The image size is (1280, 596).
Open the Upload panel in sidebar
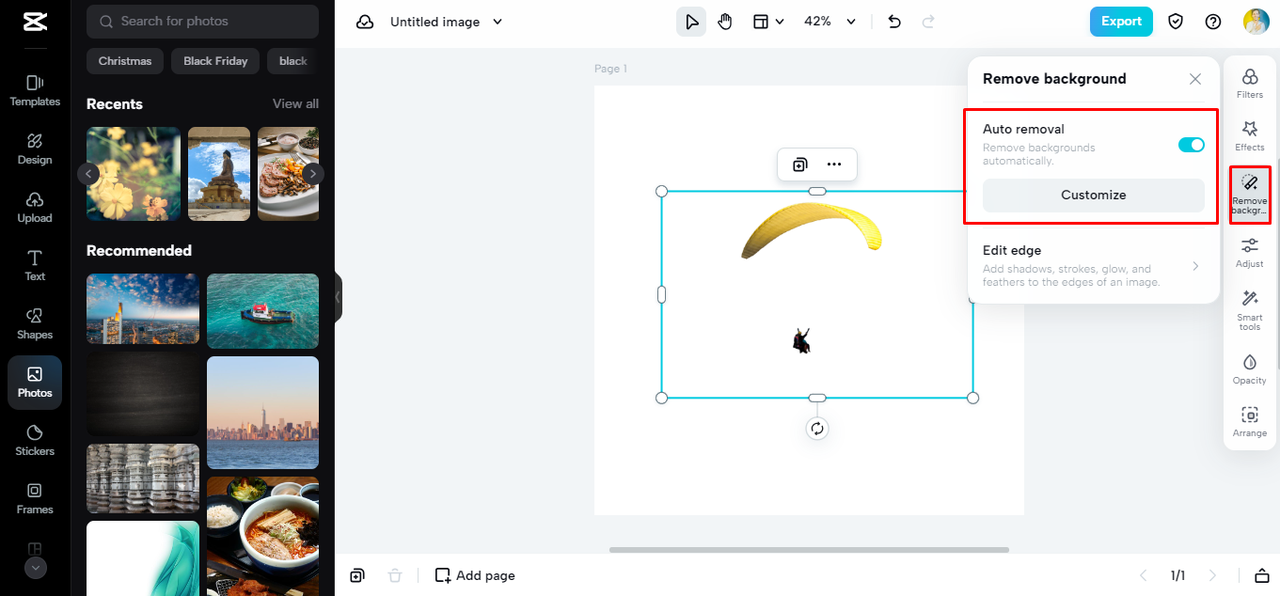(35, 207)
